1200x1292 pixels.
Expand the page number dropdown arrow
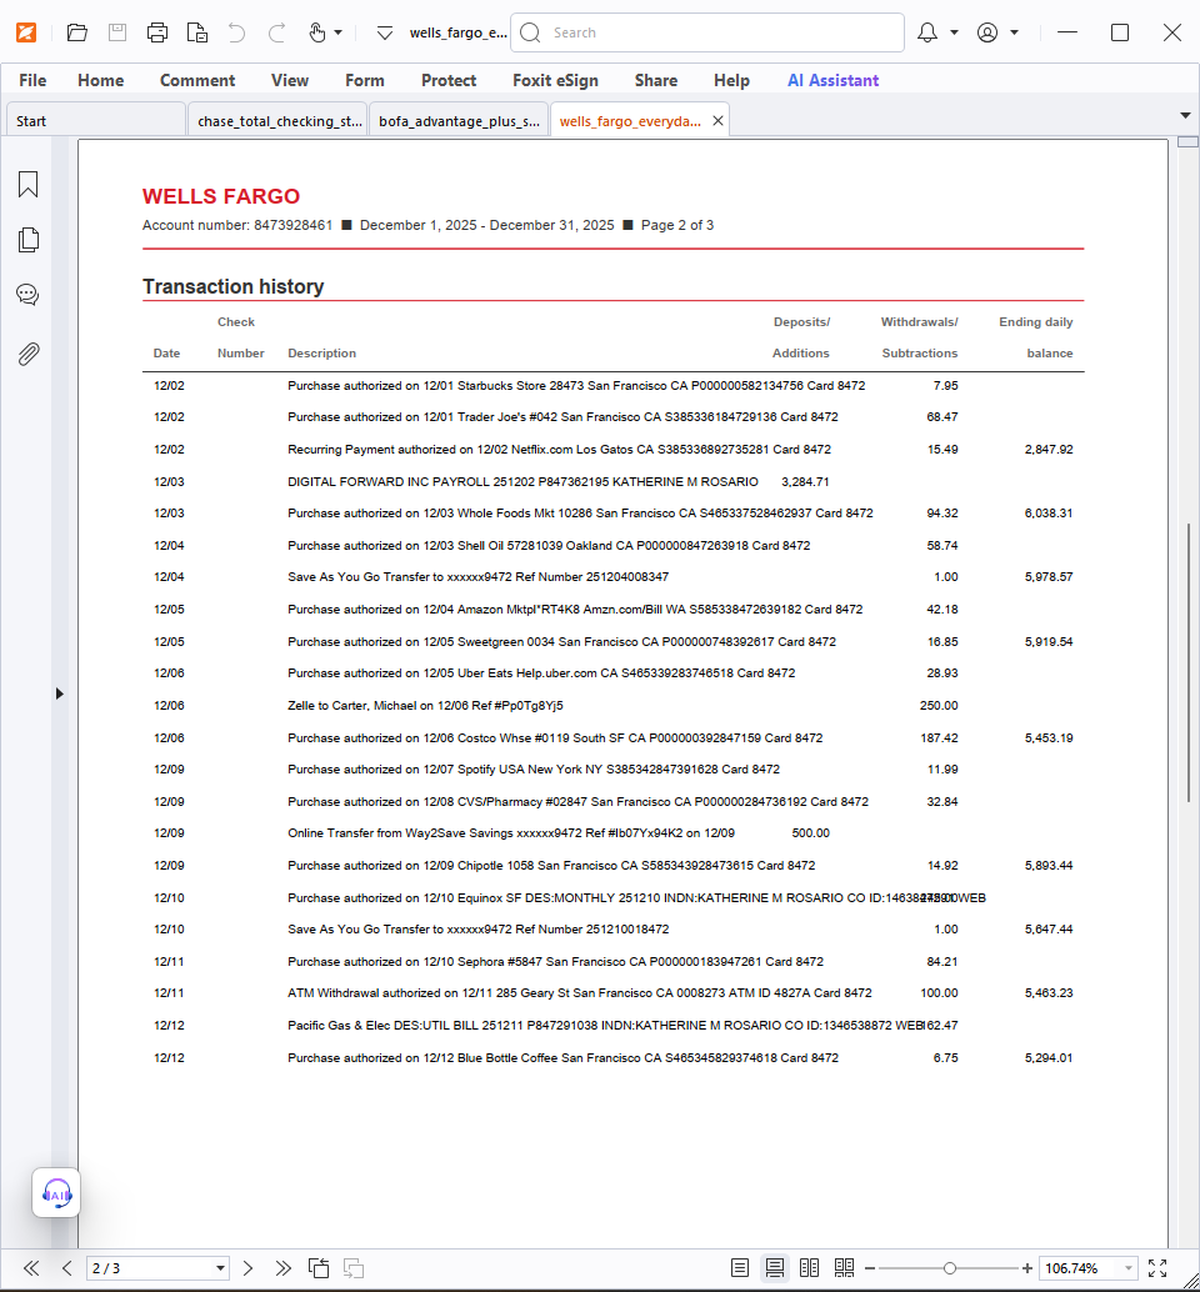pos(220,1268)
